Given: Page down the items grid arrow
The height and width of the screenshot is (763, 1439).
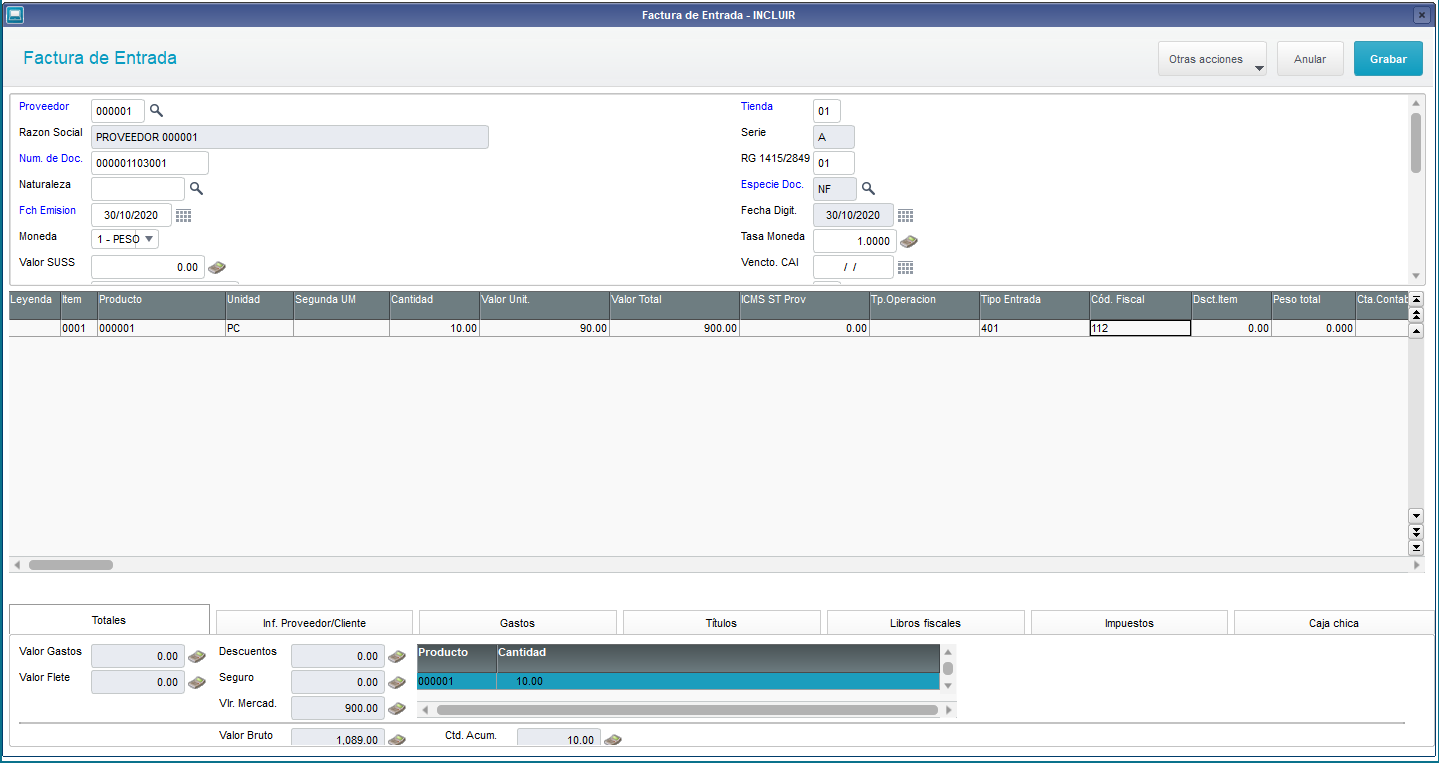Looking at the screenshot, I should click(x=1415, y=532).
